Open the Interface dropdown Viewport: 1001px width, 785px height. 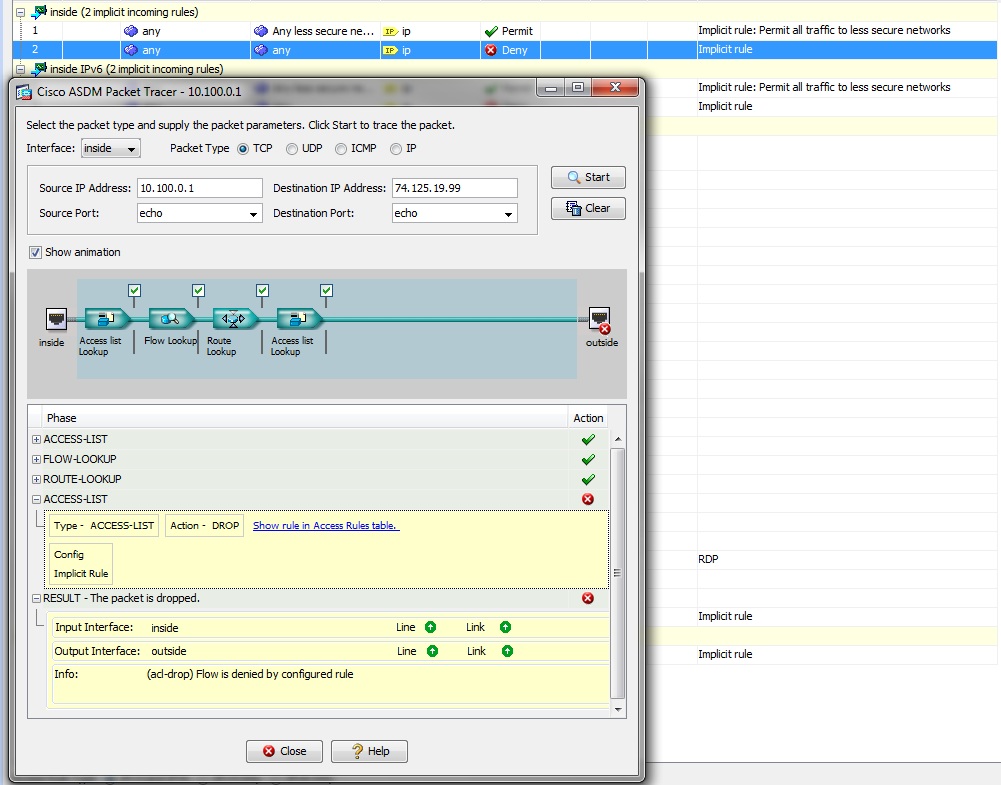click(x=111, y=148)
